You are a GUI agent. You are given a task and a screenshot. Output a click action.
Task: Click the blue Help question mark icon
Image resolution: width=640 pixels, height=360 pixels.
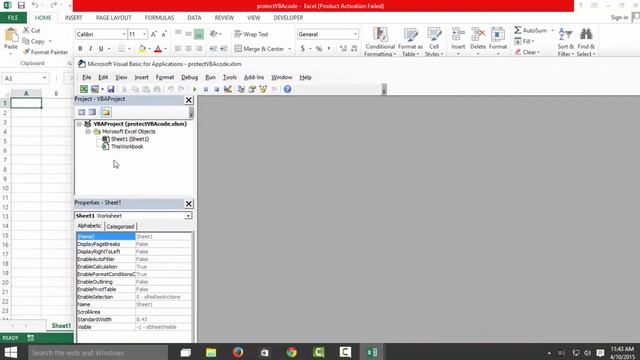pyautogui.click(x=287, y=89)
